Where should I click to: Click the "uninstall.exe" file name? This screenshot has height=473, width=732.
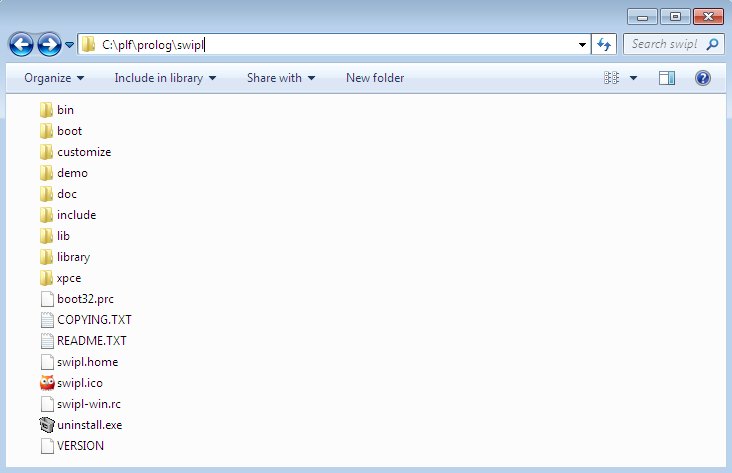point(90,425)
